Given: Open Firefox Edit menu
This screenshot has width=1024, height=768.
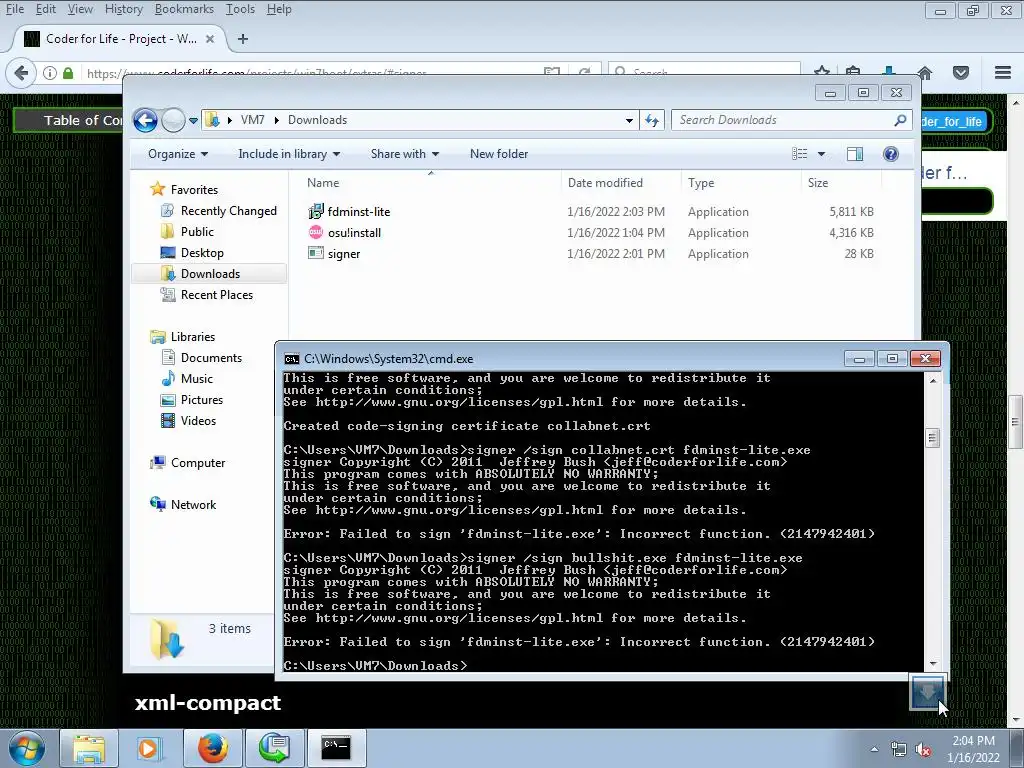Looking at the screenshot, I should tap(45, 9).
